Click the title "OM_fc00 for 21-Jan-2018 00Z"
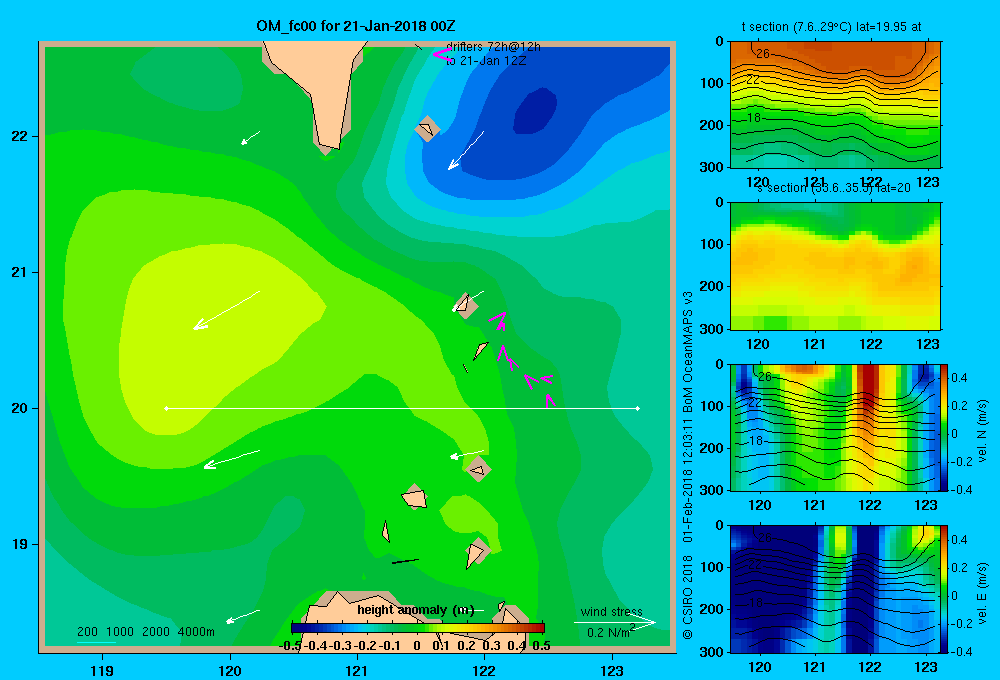The image size is (1000, 680). pyautogui.click(x=356, y=26)
